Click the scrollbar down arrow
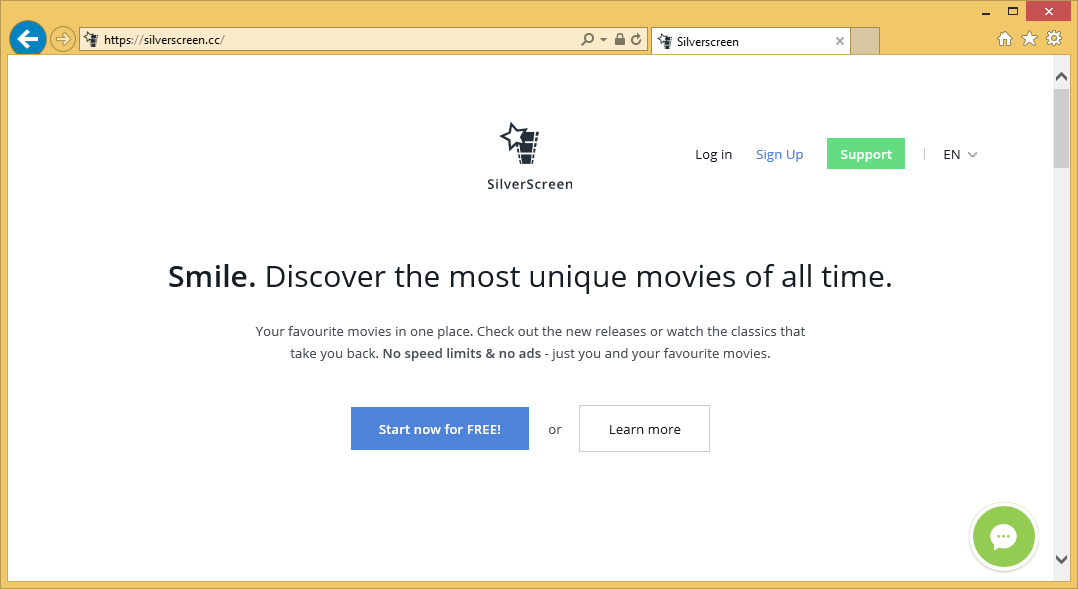This screenshot has height=589, width=1078. 1061,560
